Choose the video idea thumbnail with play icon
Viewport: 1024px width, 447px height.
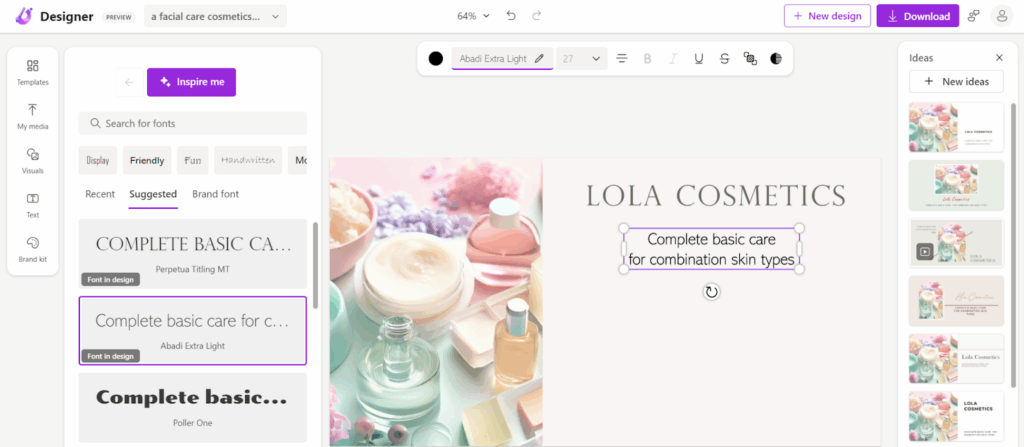(956, 242)
